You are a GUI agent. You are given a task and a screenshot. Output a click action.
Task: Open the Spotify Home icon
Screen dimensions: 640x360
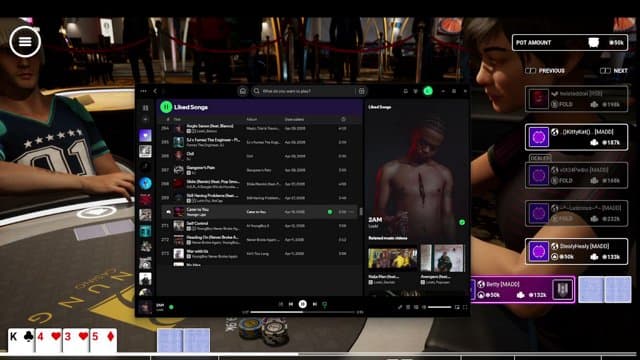242,91
